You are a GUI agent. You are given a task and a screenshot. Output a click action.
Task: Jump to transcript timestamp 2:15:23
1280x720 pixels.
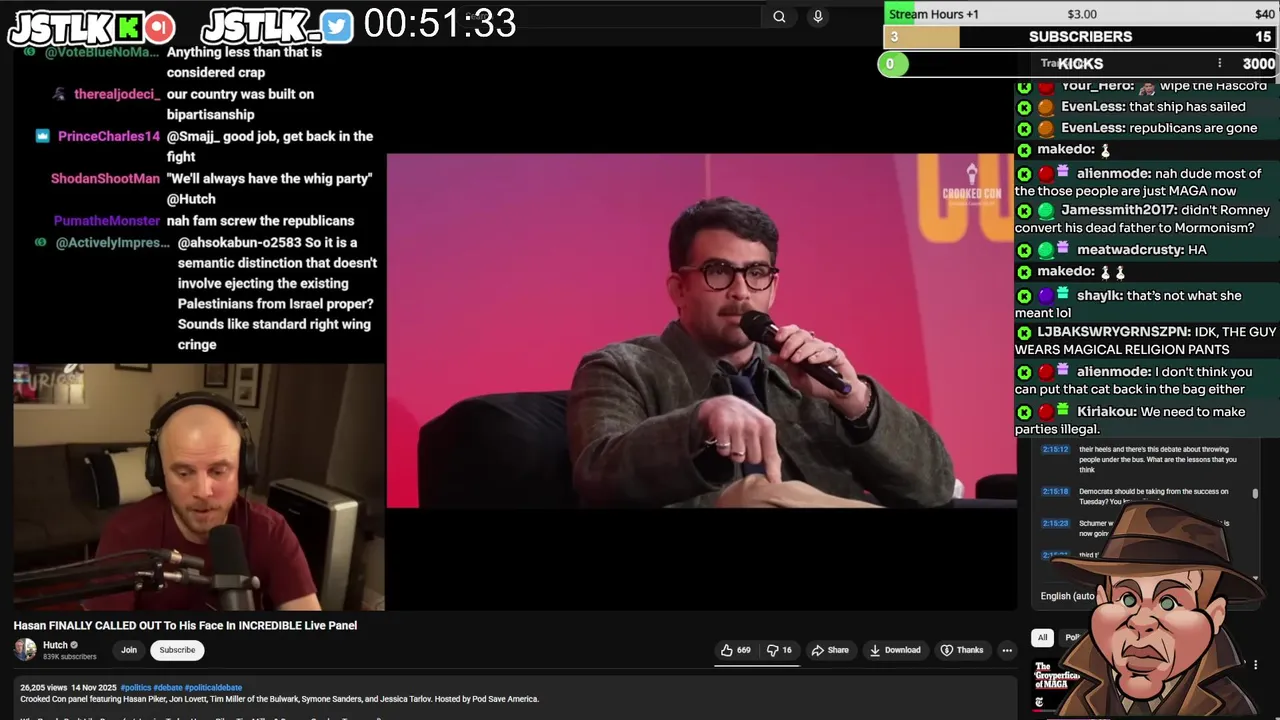(1055, 523)
